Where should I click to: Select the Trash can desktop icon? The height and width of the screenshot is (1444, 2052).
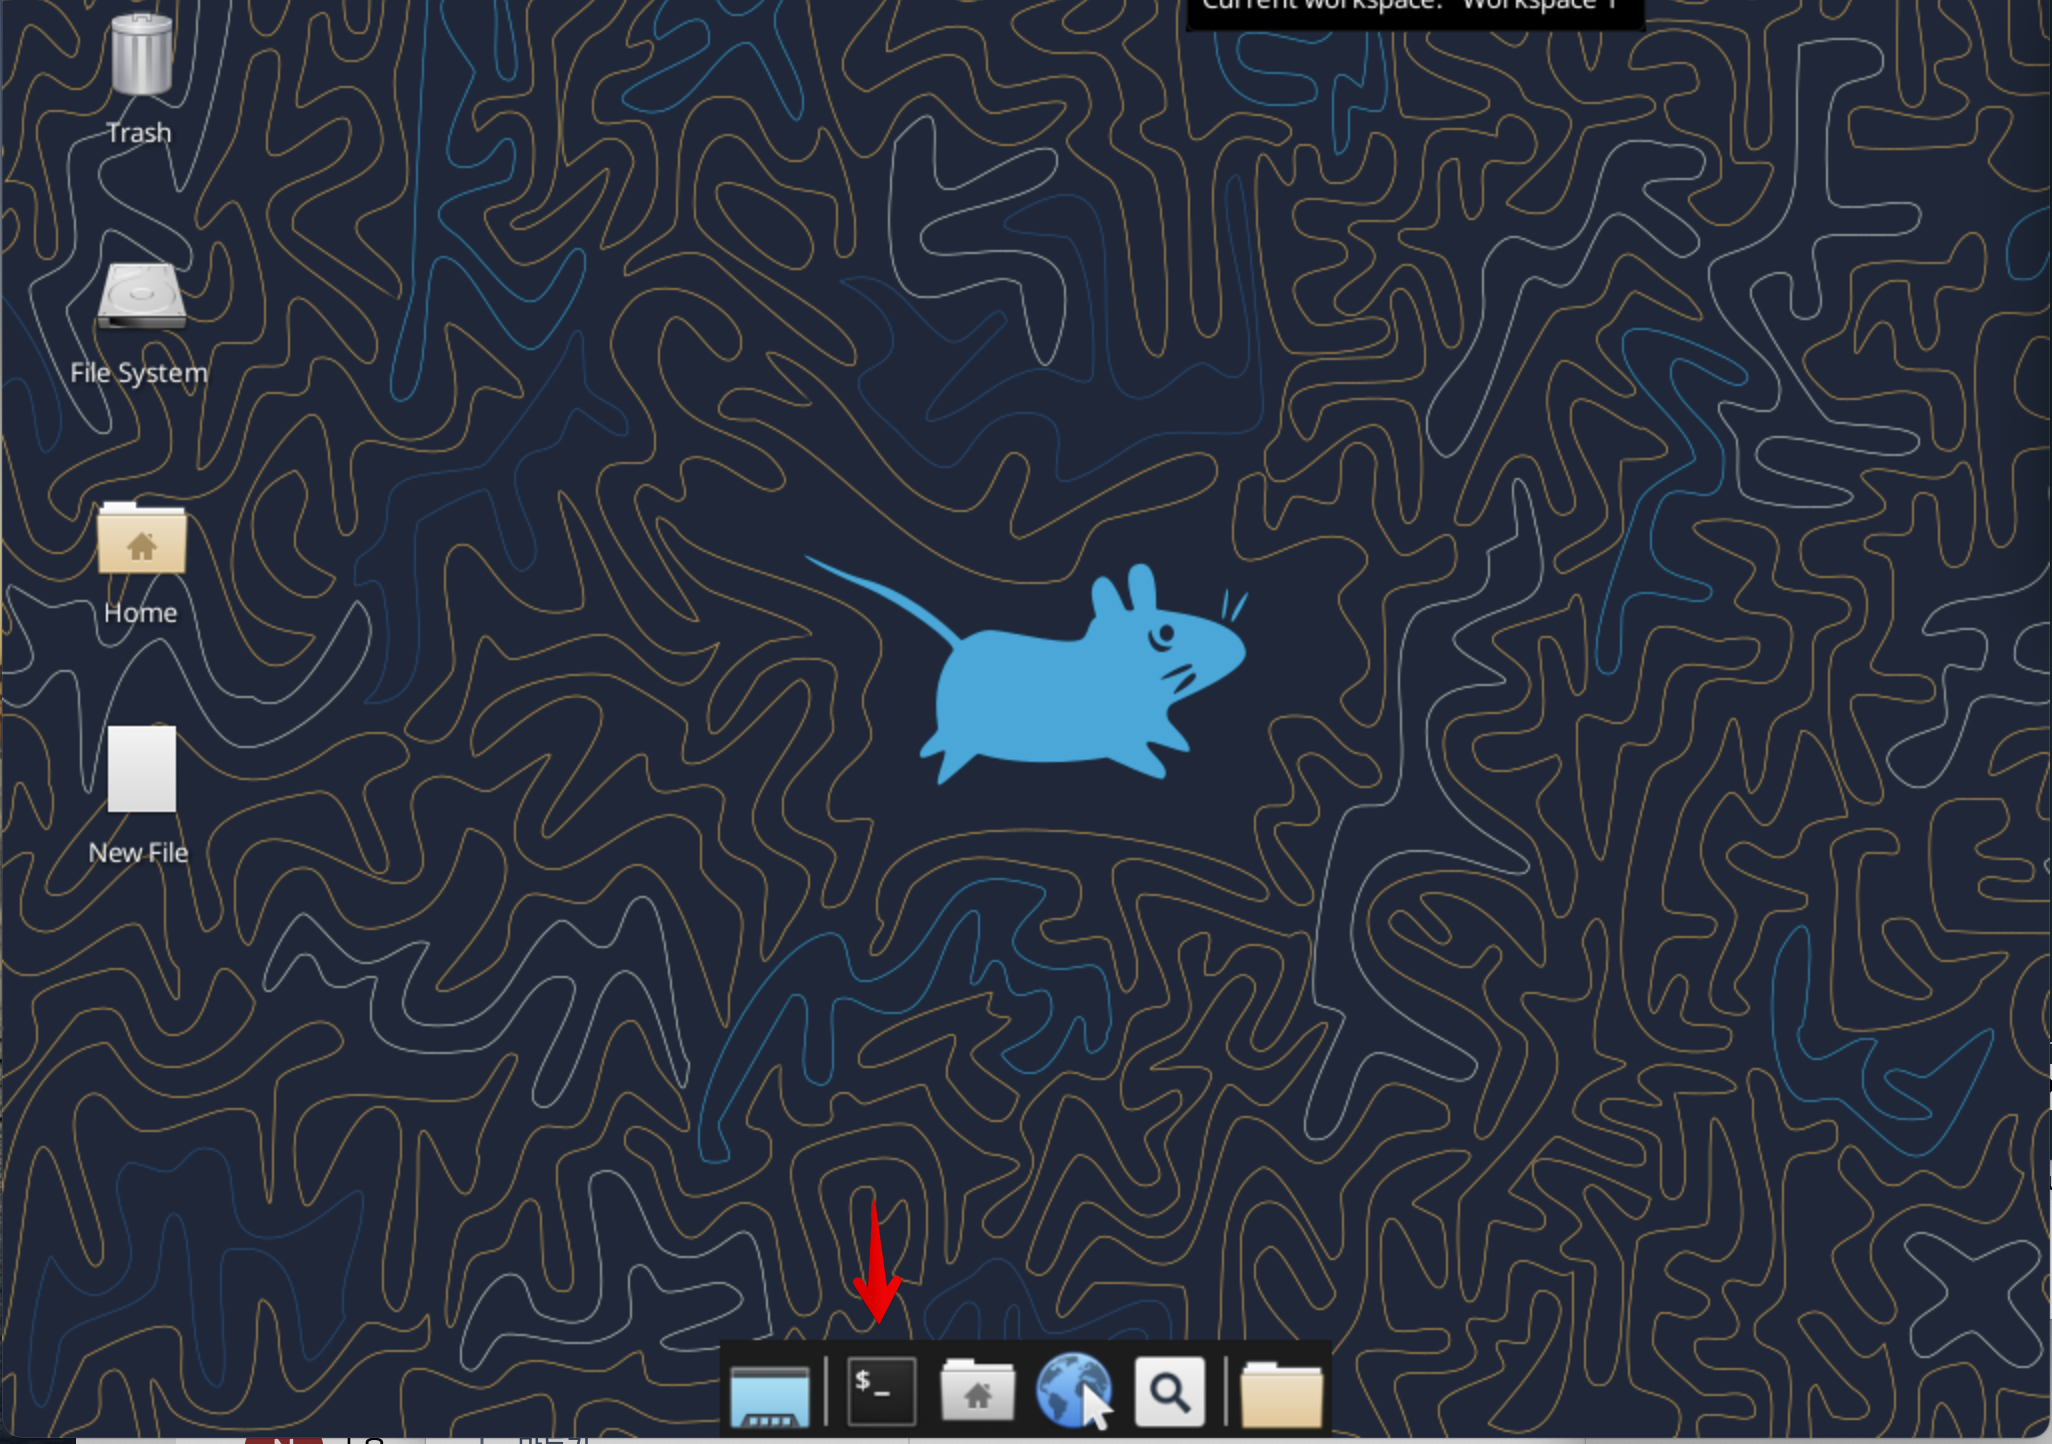click(141, 56)
